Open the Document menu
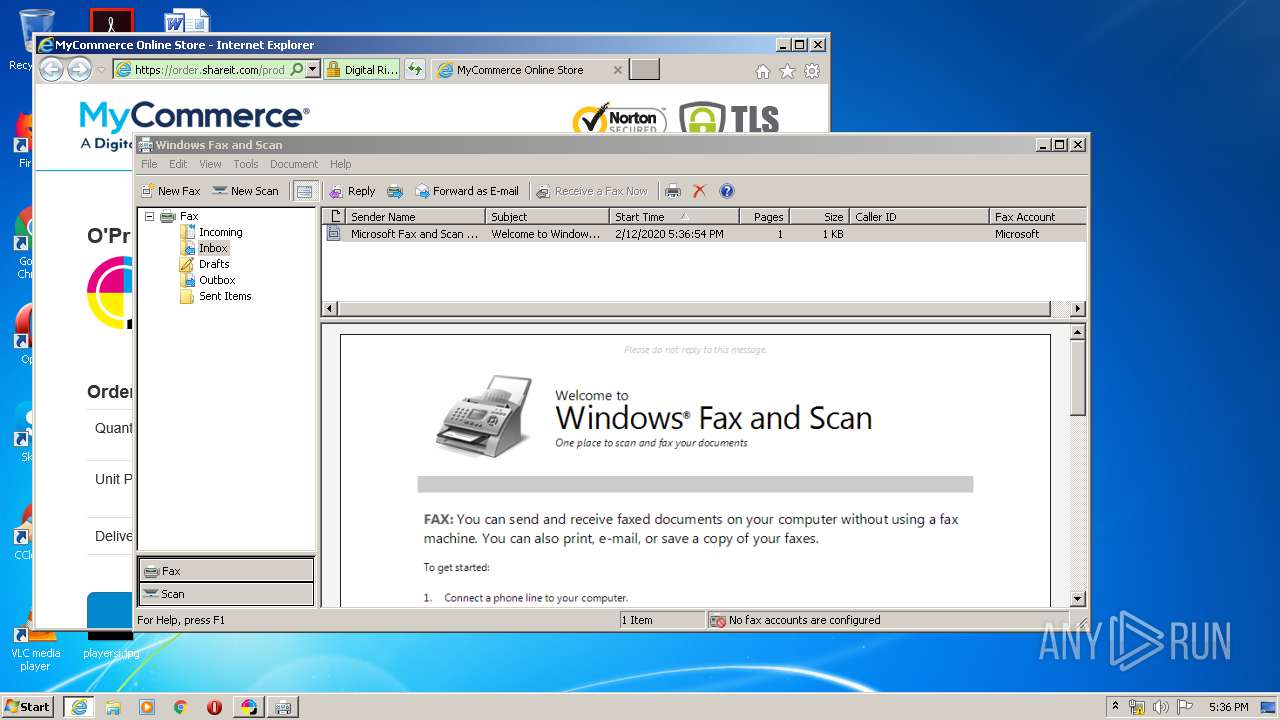The width and height of the screenshot is (1280, 720). pyautogui.click(x=294, y=164)
